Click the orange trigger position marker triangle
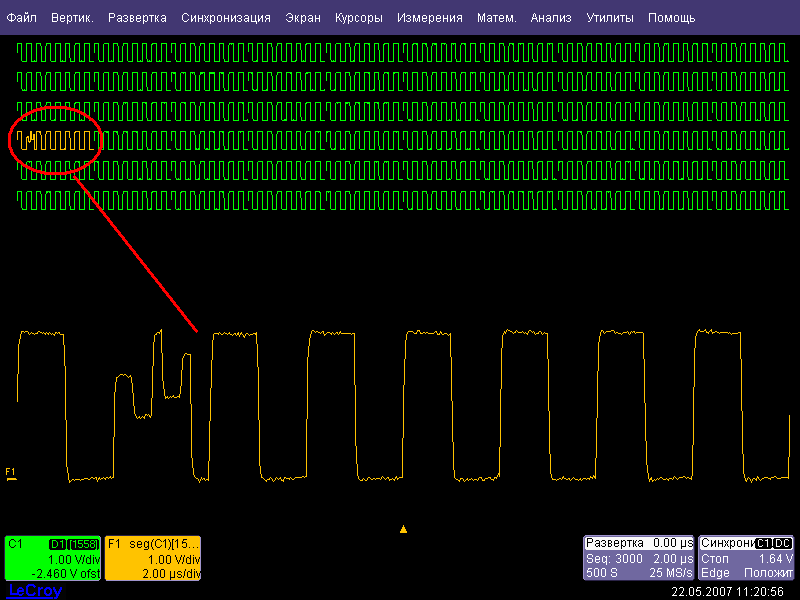 tap(403, 529)
